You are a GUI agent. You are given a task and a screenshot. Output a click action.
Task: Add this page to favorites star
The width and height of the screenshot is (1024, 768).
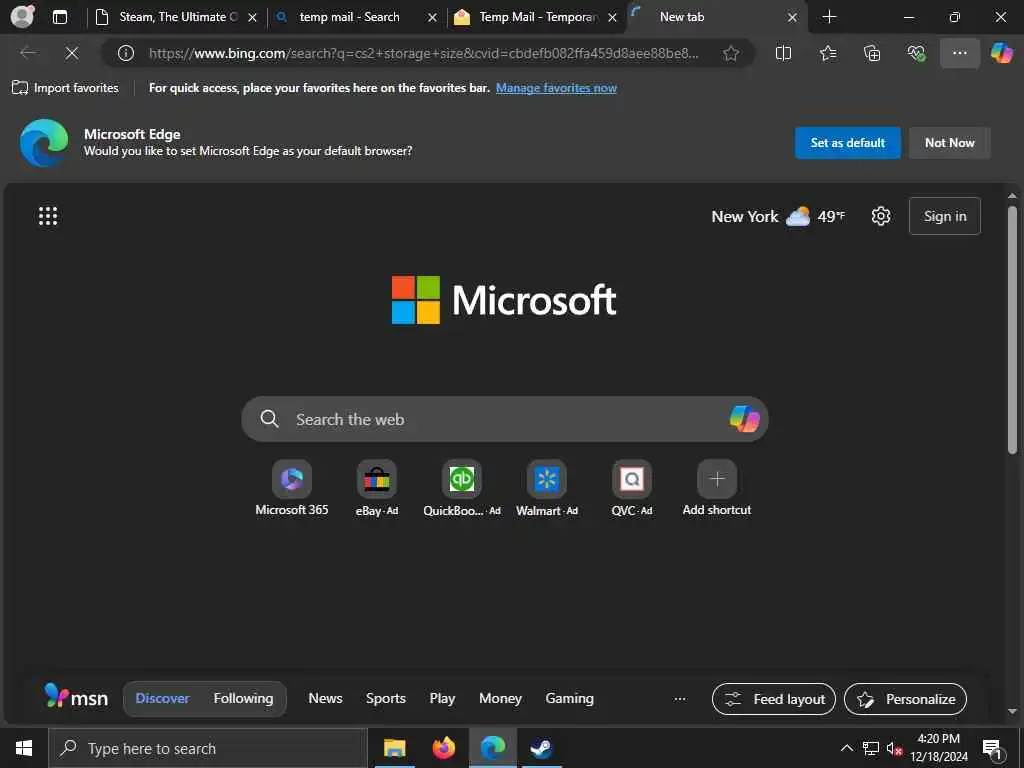731,53
